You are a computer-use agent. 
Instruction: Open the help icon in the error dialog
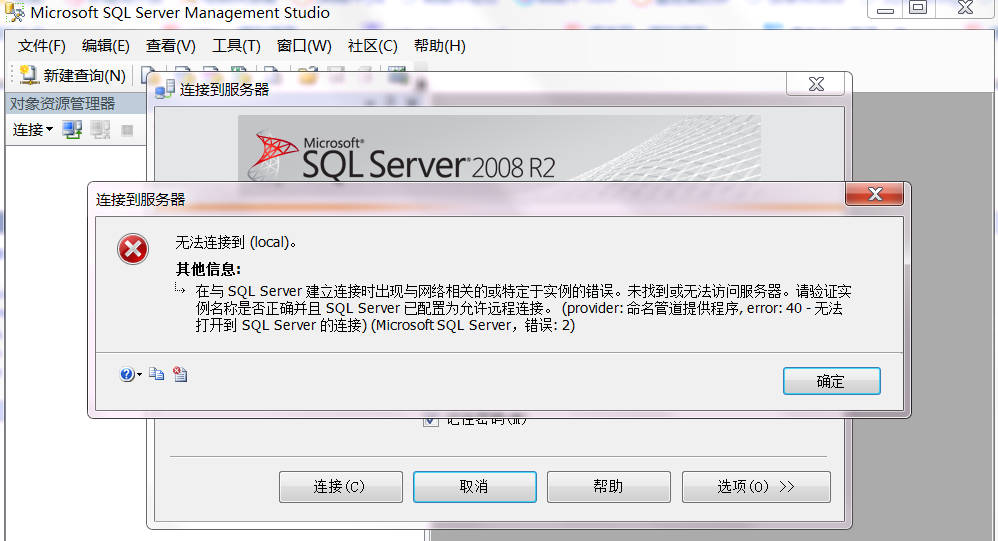[127, 374]
